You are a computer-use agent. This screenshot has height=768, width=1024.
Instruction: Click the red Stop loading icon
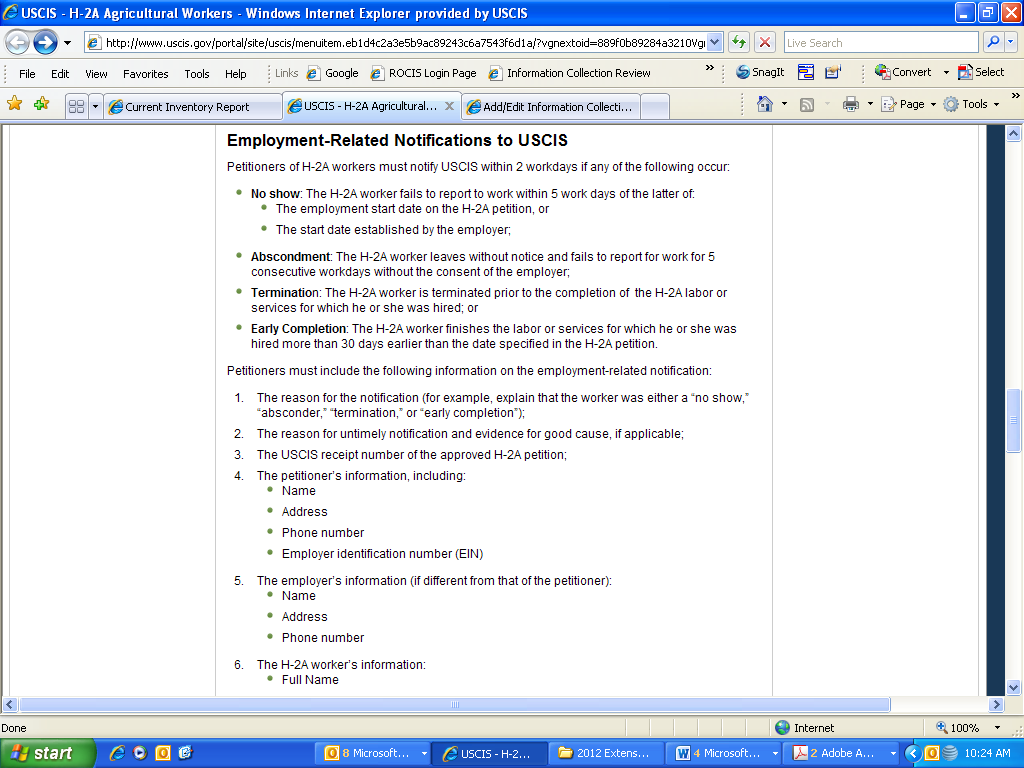(x=765, y=43)
